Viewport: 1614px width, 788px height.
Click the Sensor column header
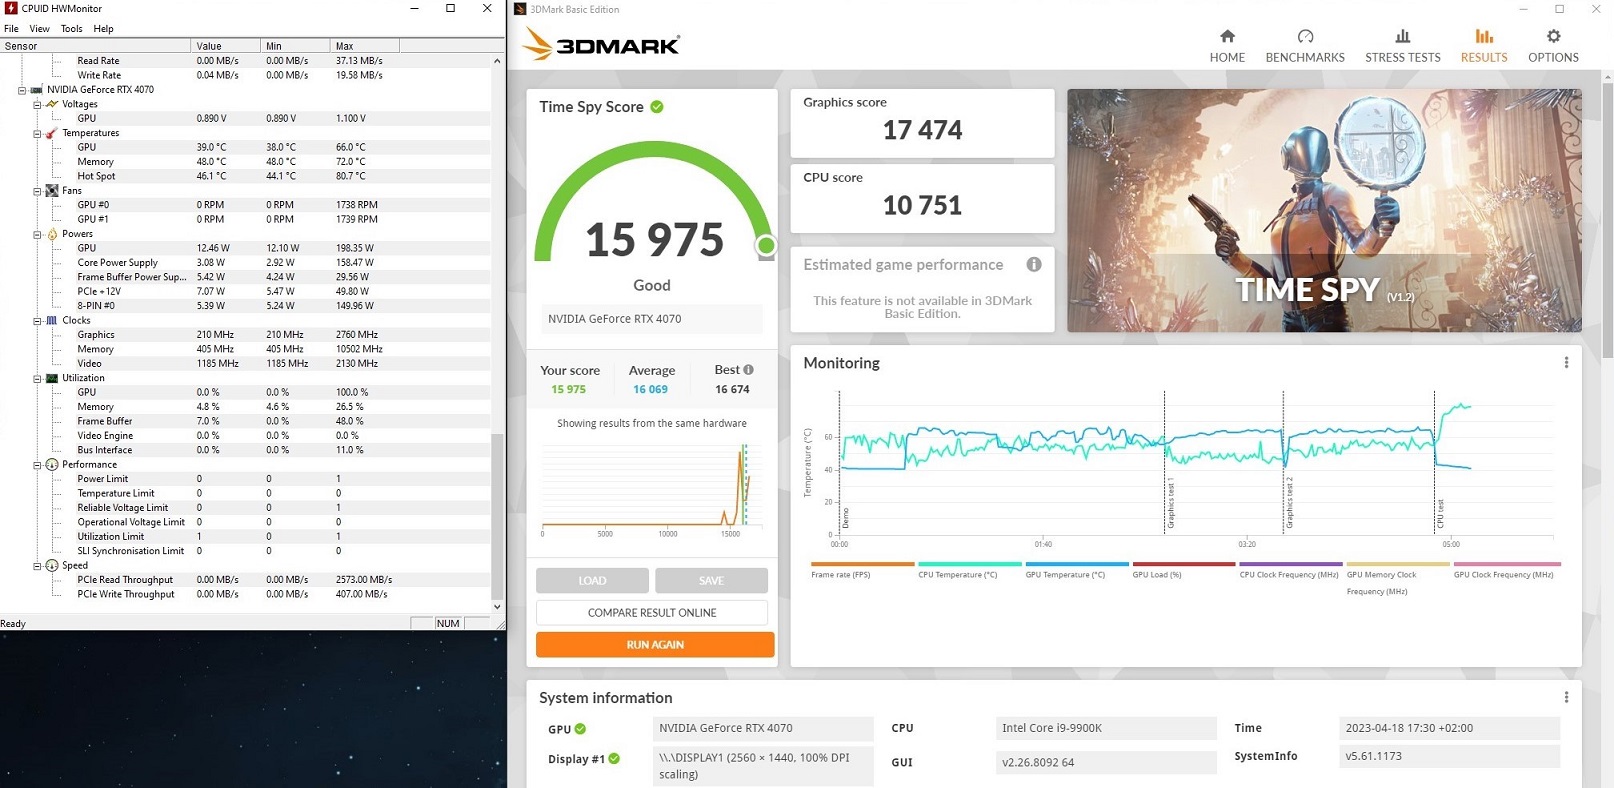pyautogui.click(x=95, y=46)
